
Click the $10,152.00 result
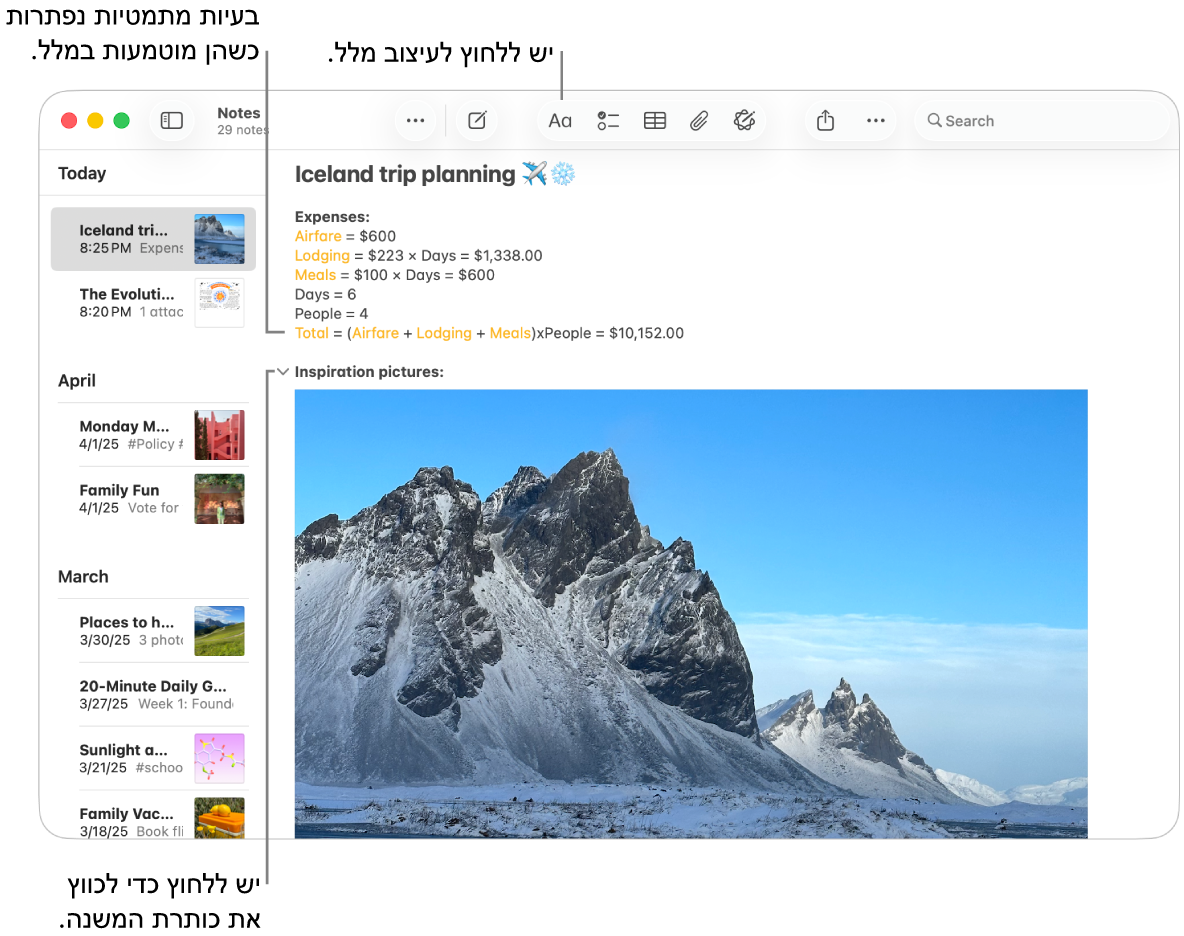[x=646, y=333]
